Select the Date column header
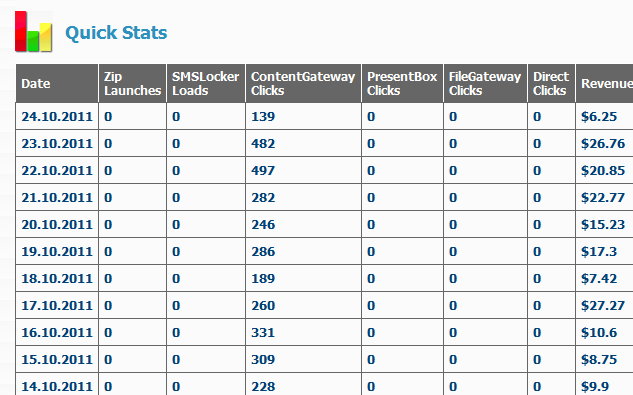The height and width of the screenshot is (395, 633). point(57,83)
